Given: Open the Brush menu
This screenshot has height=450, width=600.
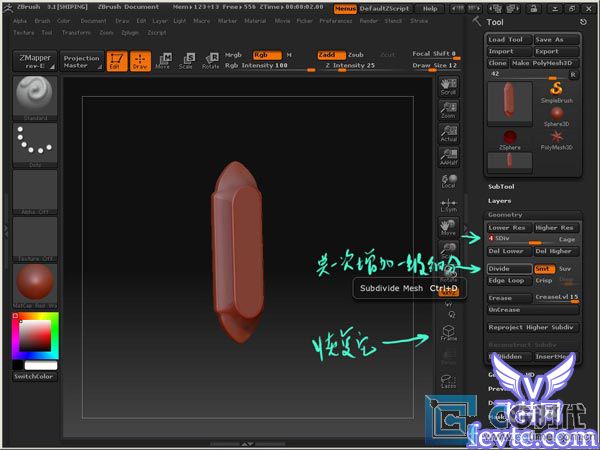Looking at the screenshot, I should coord(42,21).
